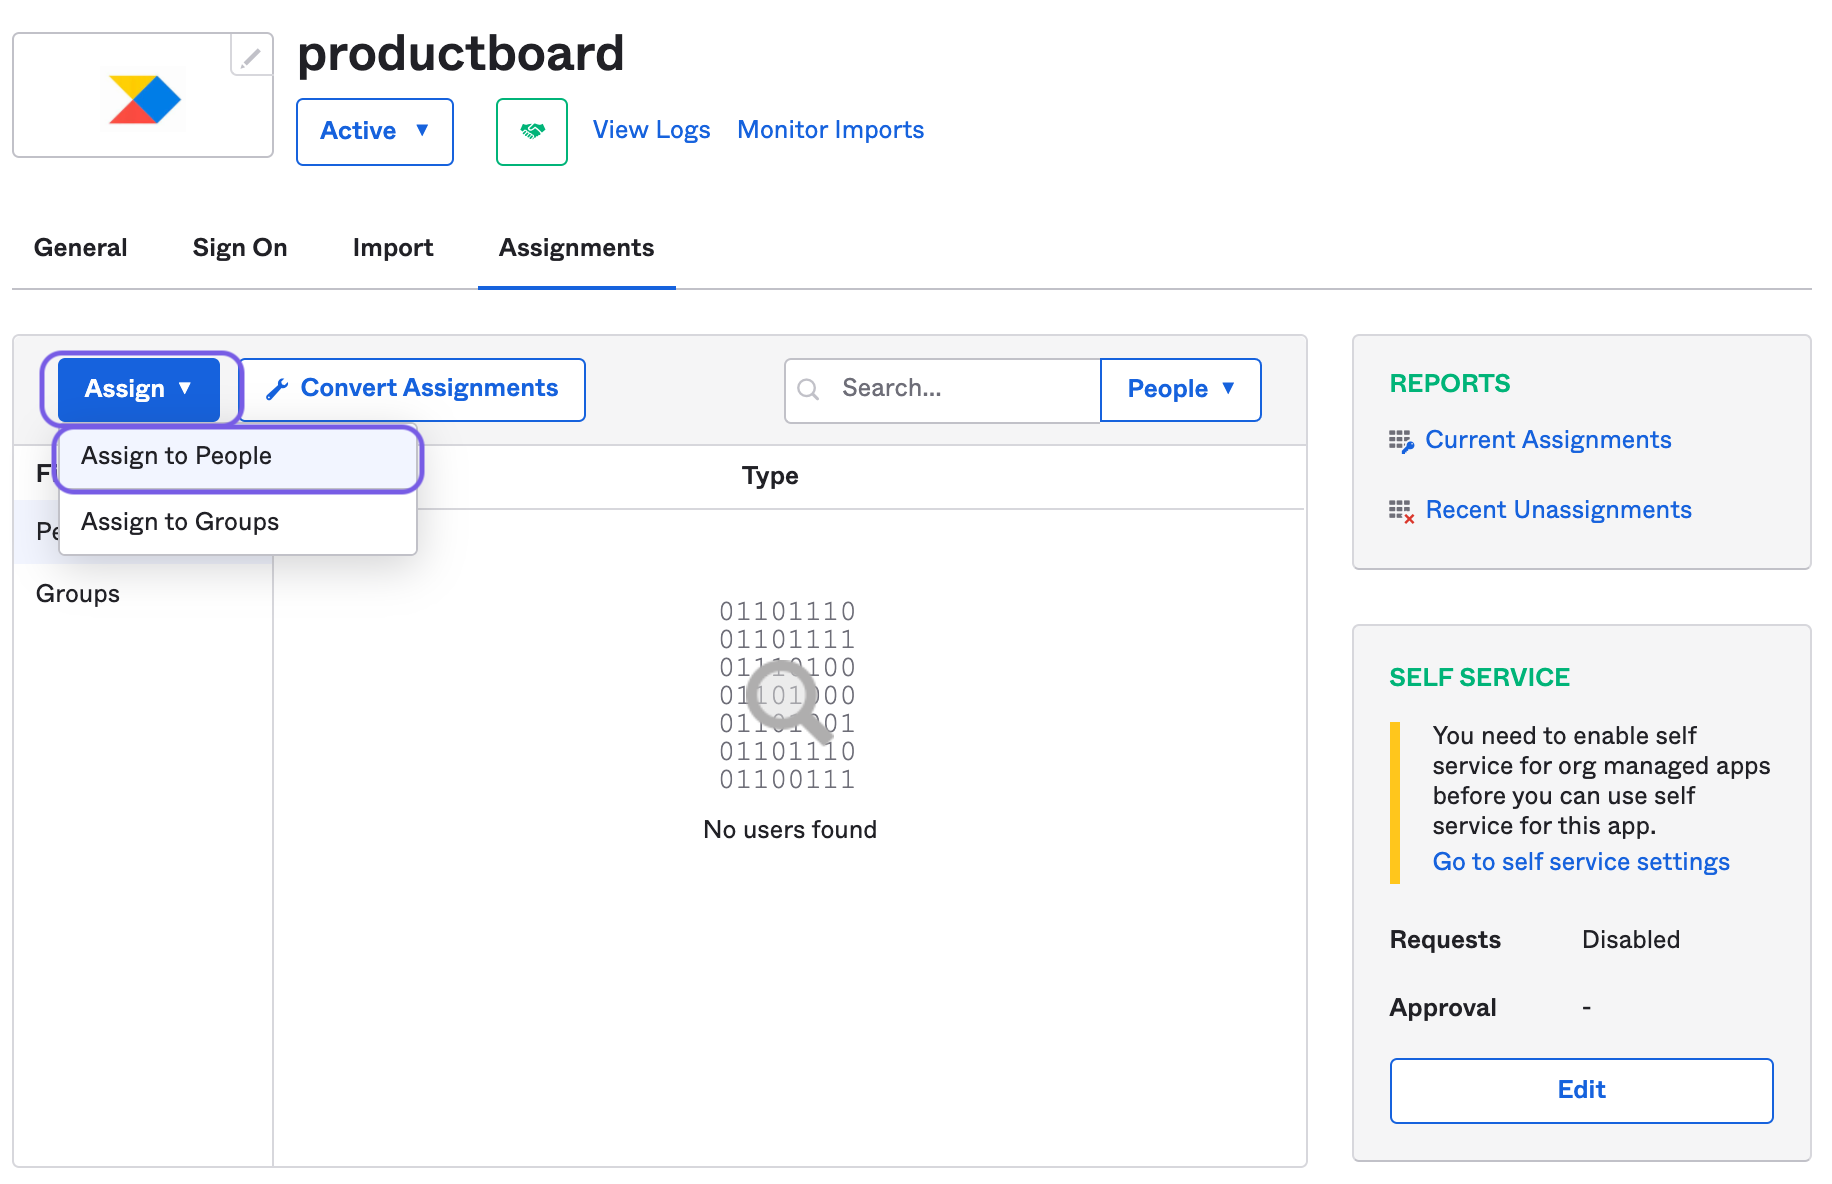The width and height of the screenshot is (1832, 1184).
Task: Click the Disabled value for Requests
Action: pyautogui.click(x=1631, y=940)
